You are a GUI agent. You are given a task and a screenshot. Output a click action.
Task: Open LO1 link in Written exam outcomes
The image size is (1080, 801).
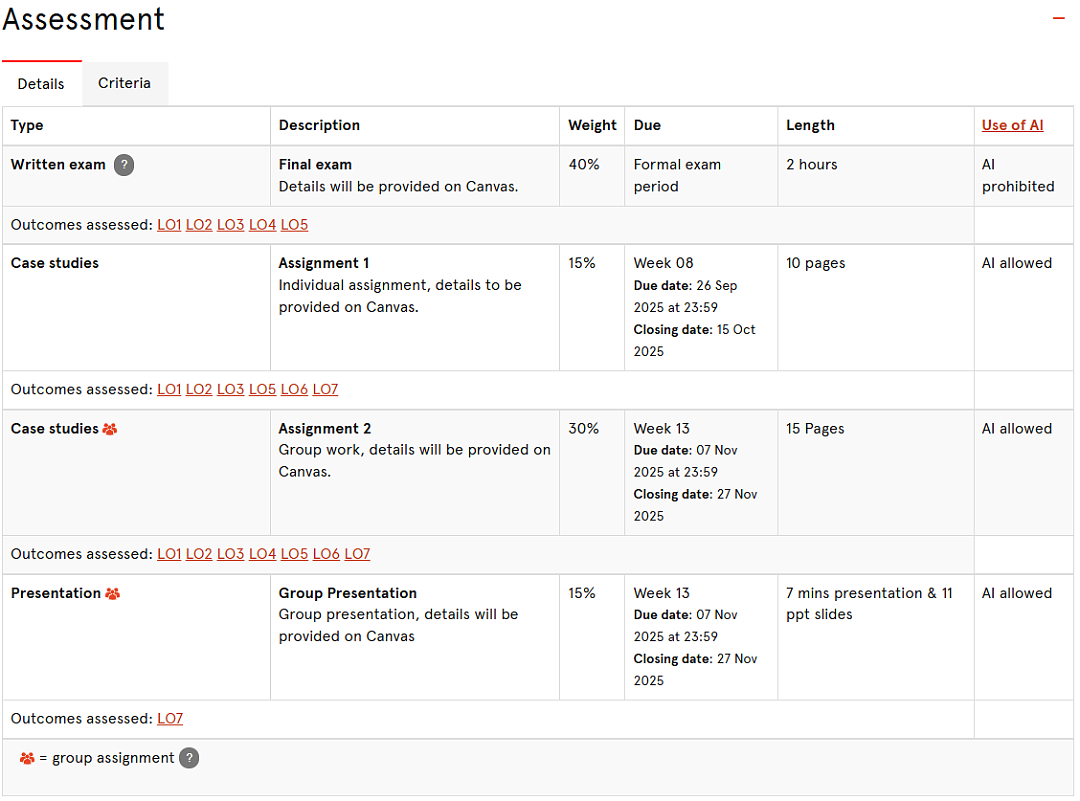[169, 225]
